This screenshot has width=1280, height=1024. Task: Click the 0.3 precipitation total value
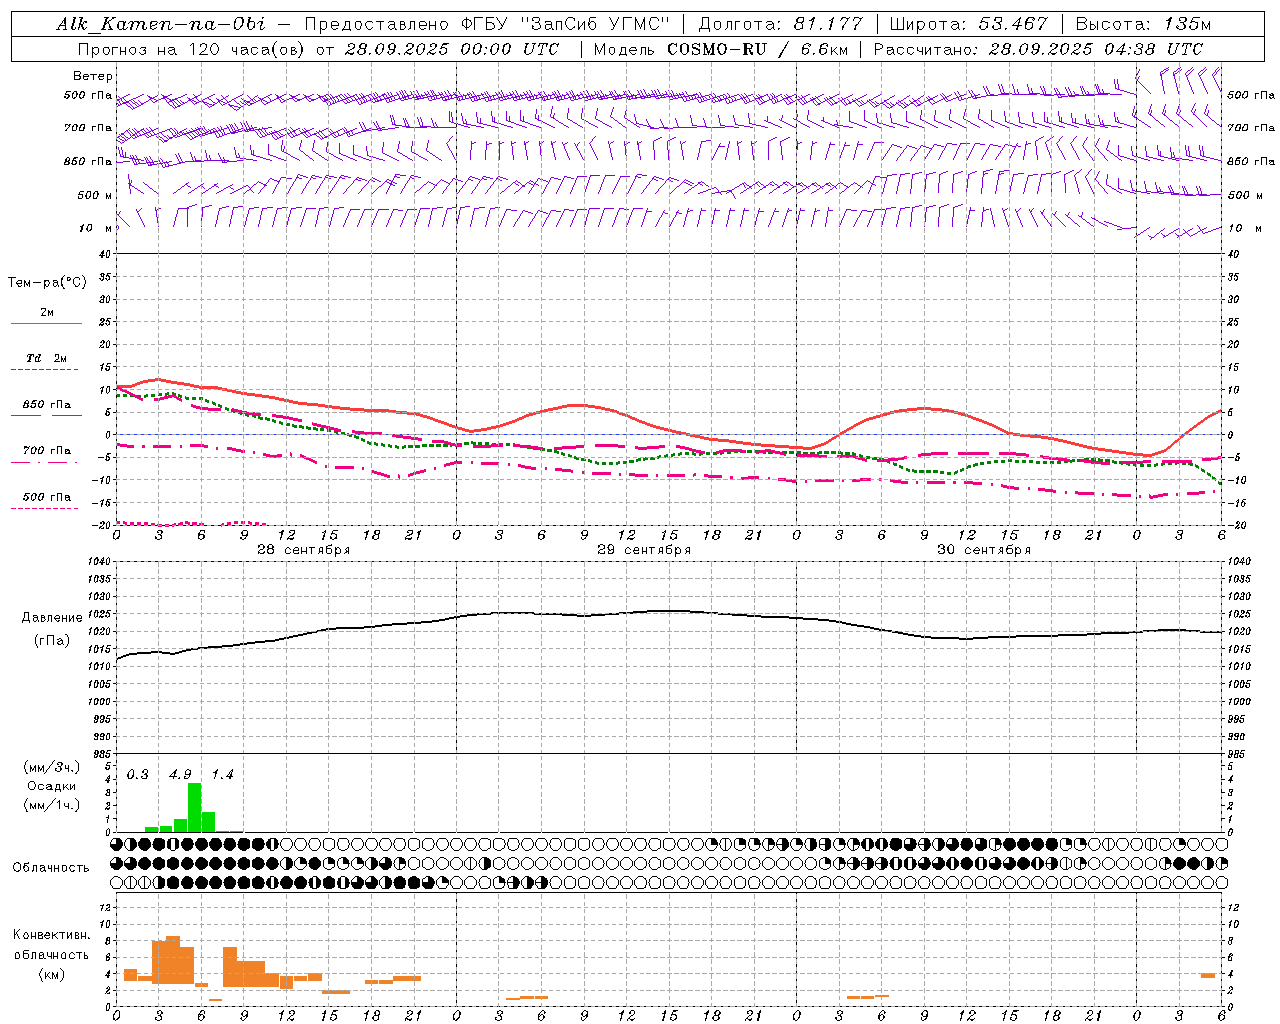[138, 775]
